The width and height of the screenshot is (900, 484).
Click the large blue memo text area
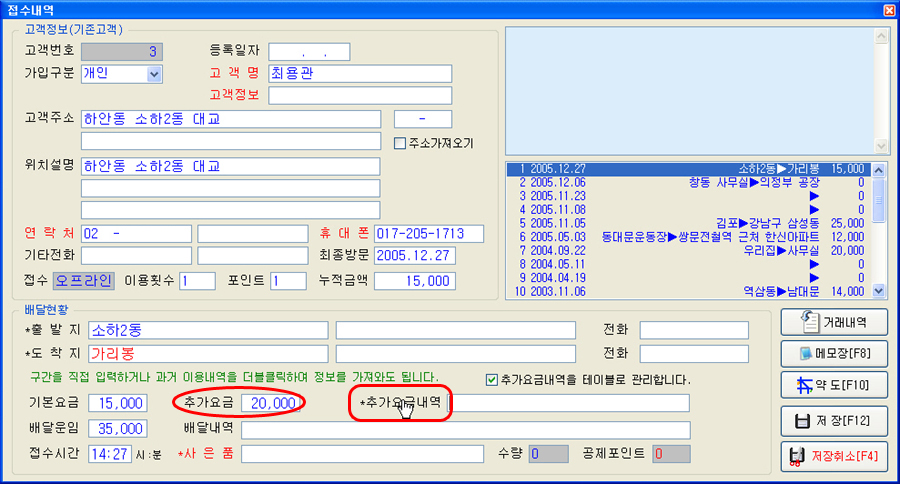click(690, 91)
